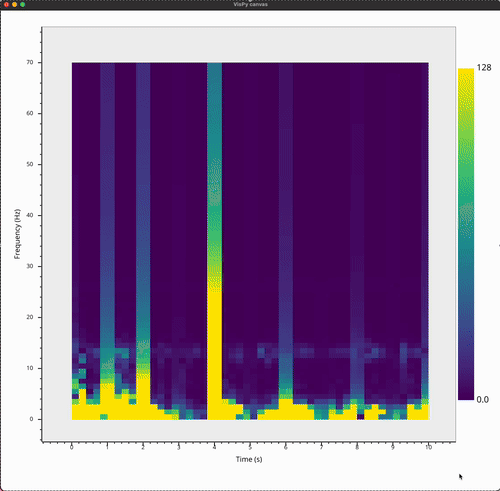Click the 6 tick on time axis
The height and width of the screenshot is (491, 500).
point(286,447)
